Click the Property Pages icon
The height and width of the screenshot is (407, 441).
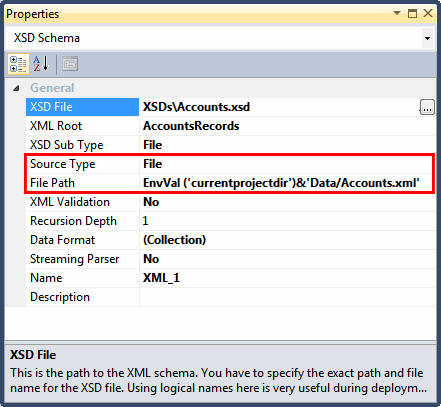pos(70,64)
